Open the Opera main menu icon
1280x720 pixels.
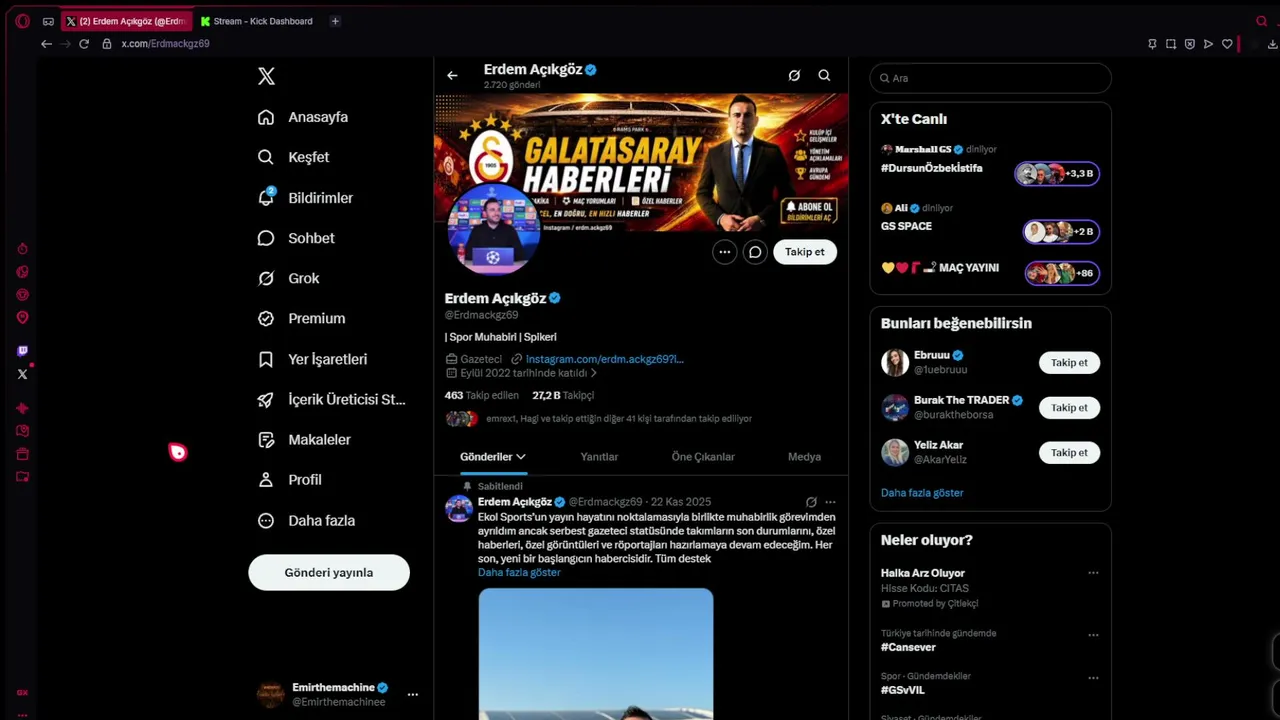tap(22, 21)
